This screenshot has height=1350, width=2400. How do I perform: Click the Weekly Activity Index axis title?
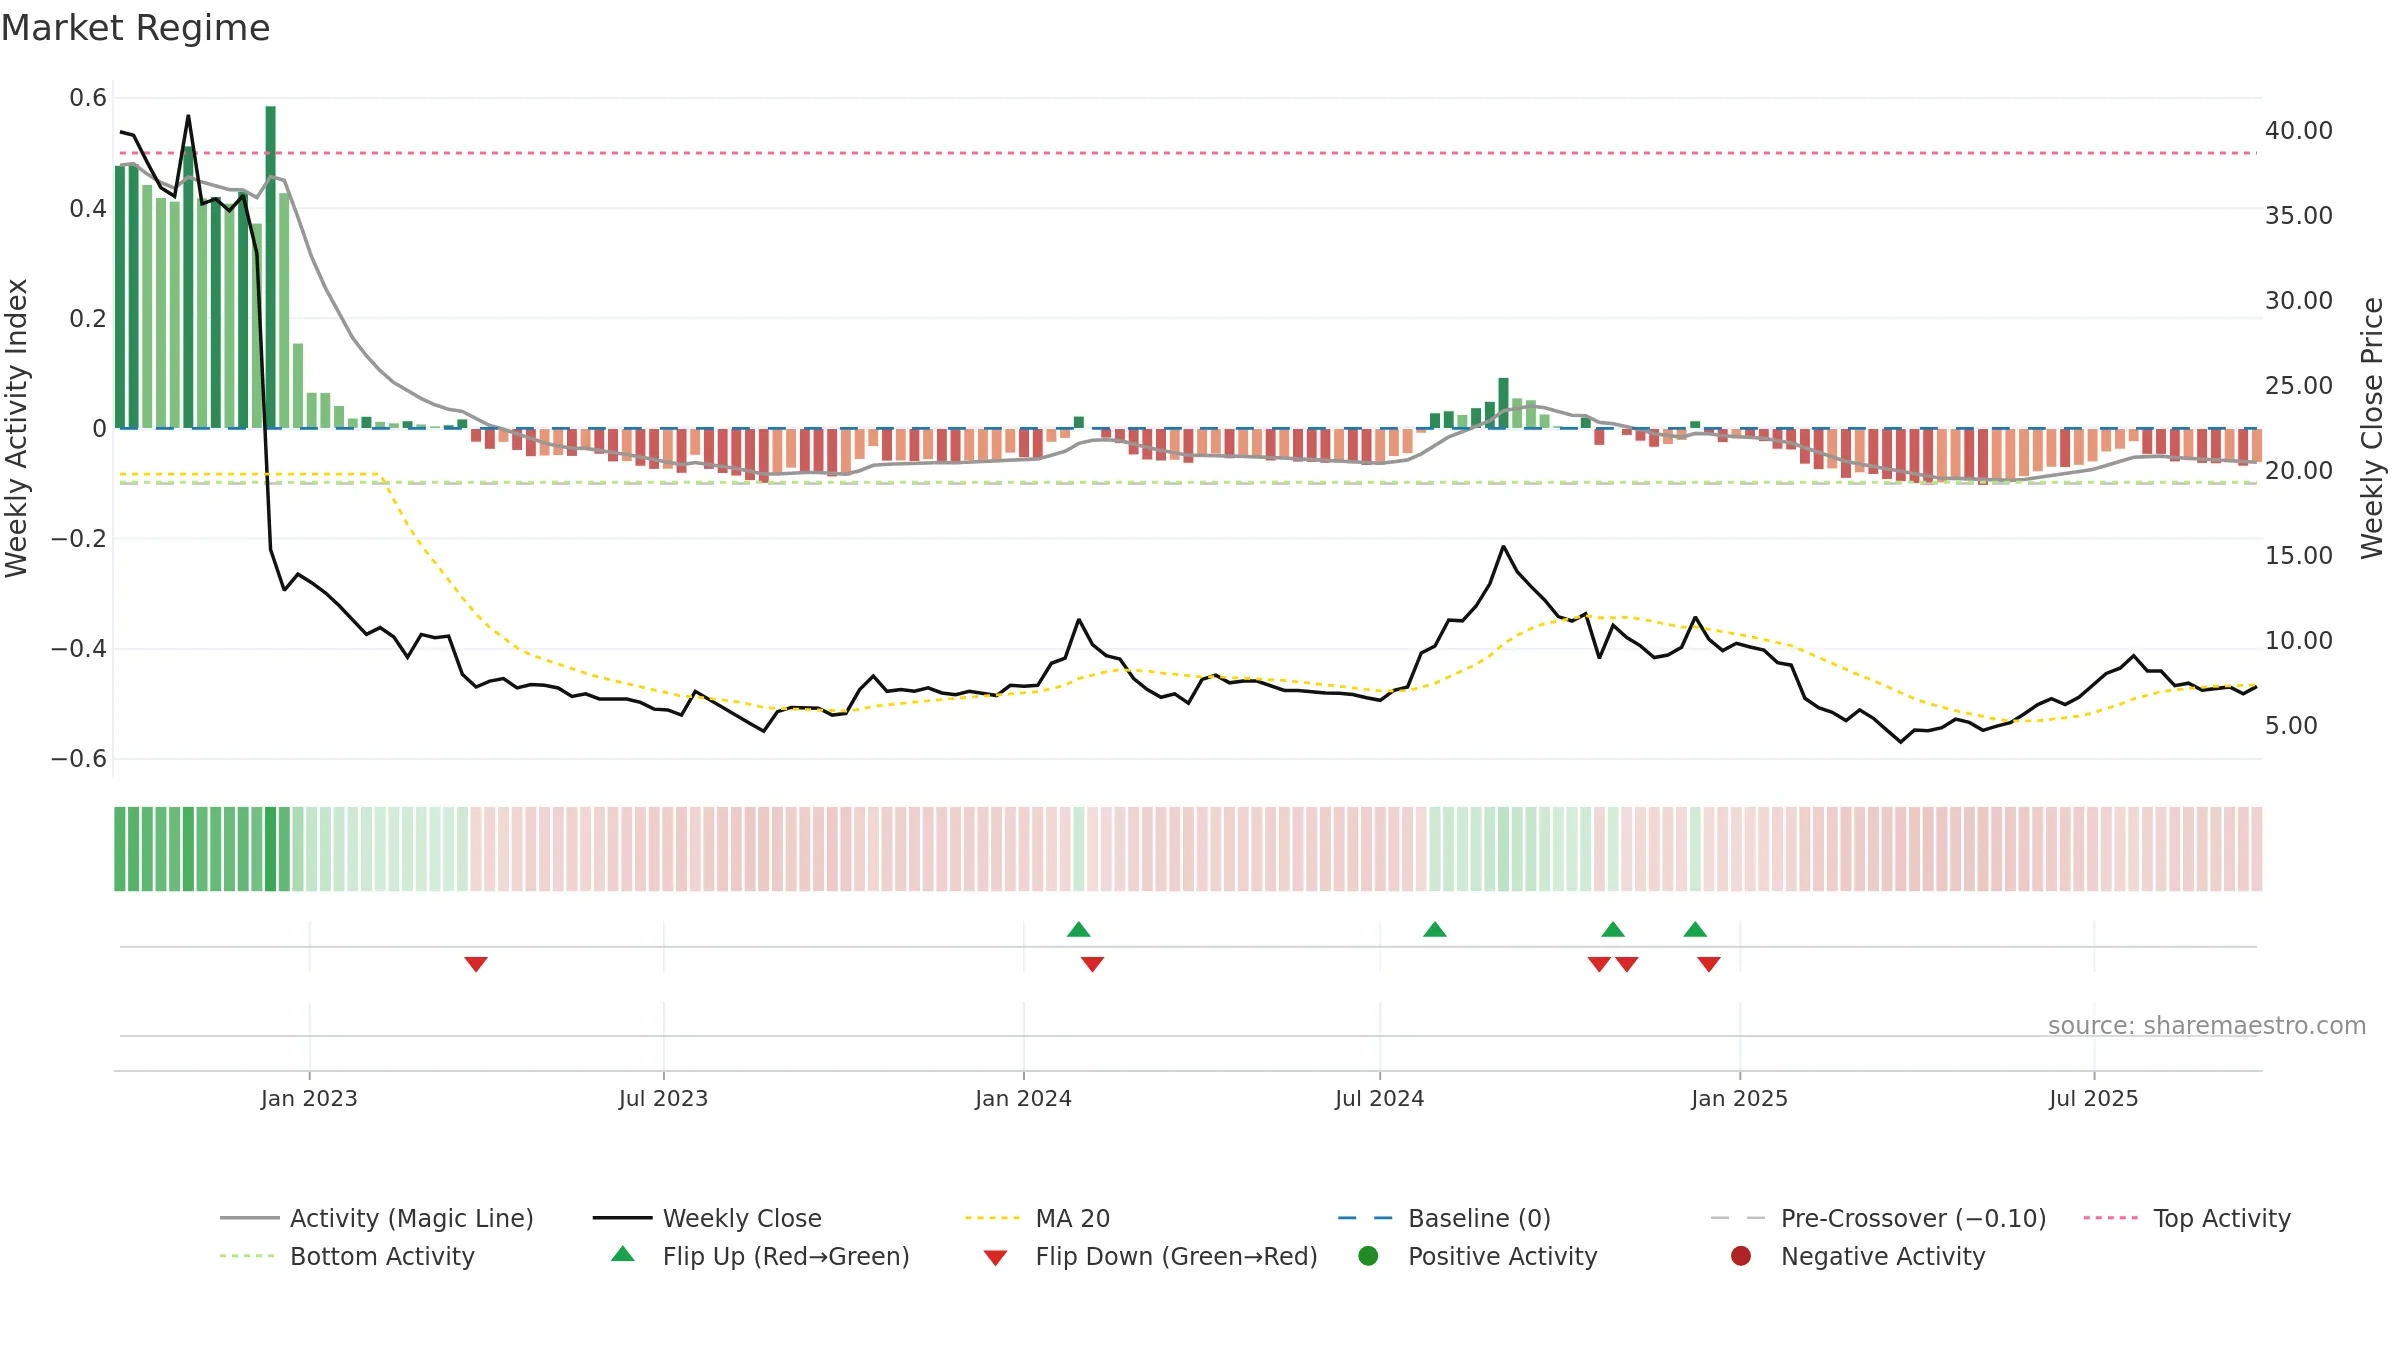(17, 428)
